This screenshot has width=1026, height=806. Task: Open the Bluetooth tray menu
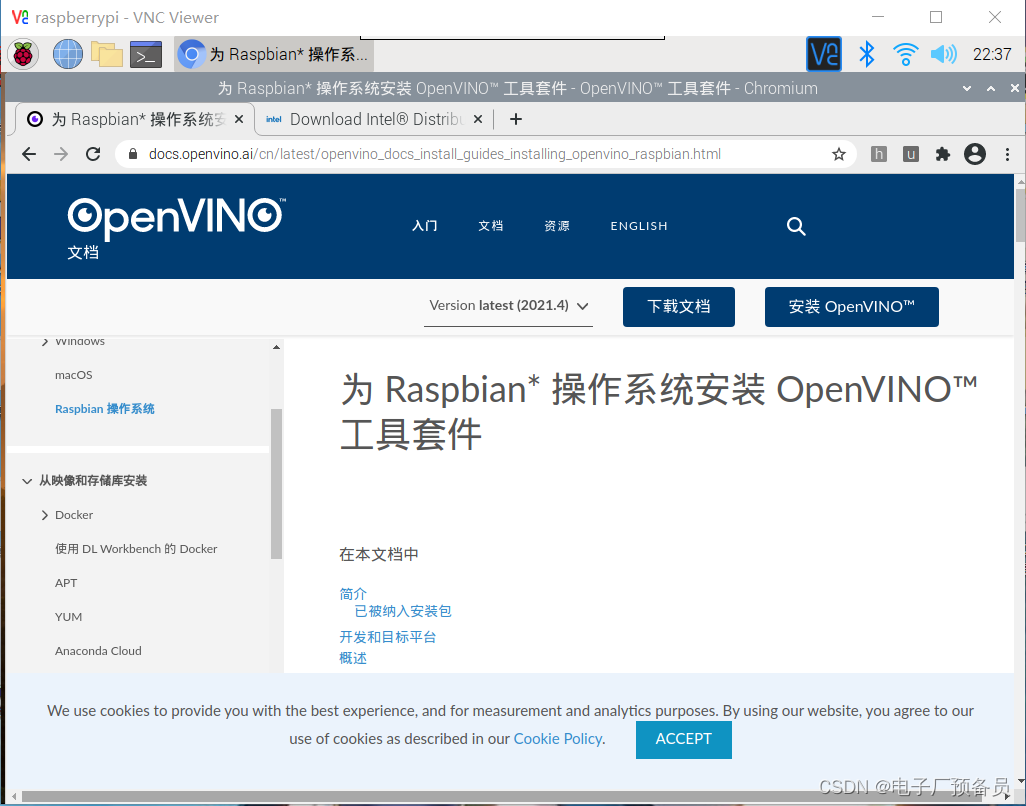pos(866,54)
